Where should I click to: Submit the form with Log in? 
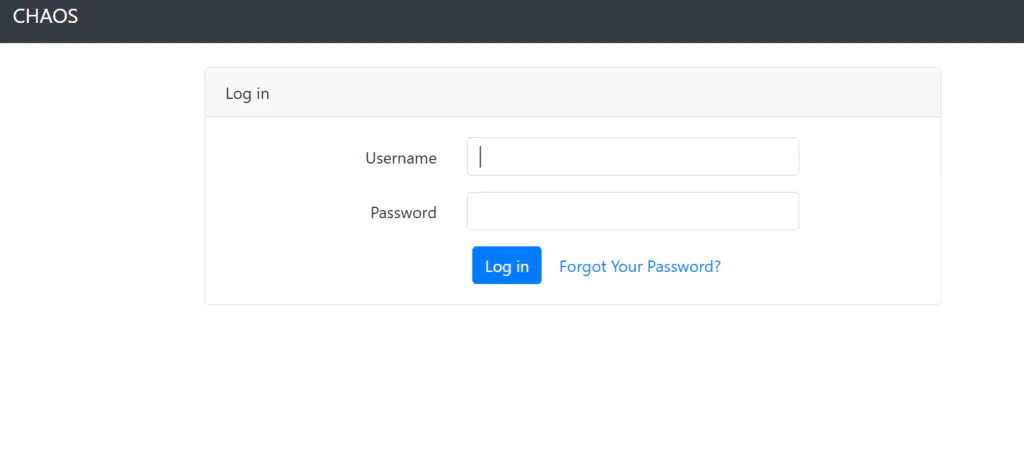click(x=506, y=266)
